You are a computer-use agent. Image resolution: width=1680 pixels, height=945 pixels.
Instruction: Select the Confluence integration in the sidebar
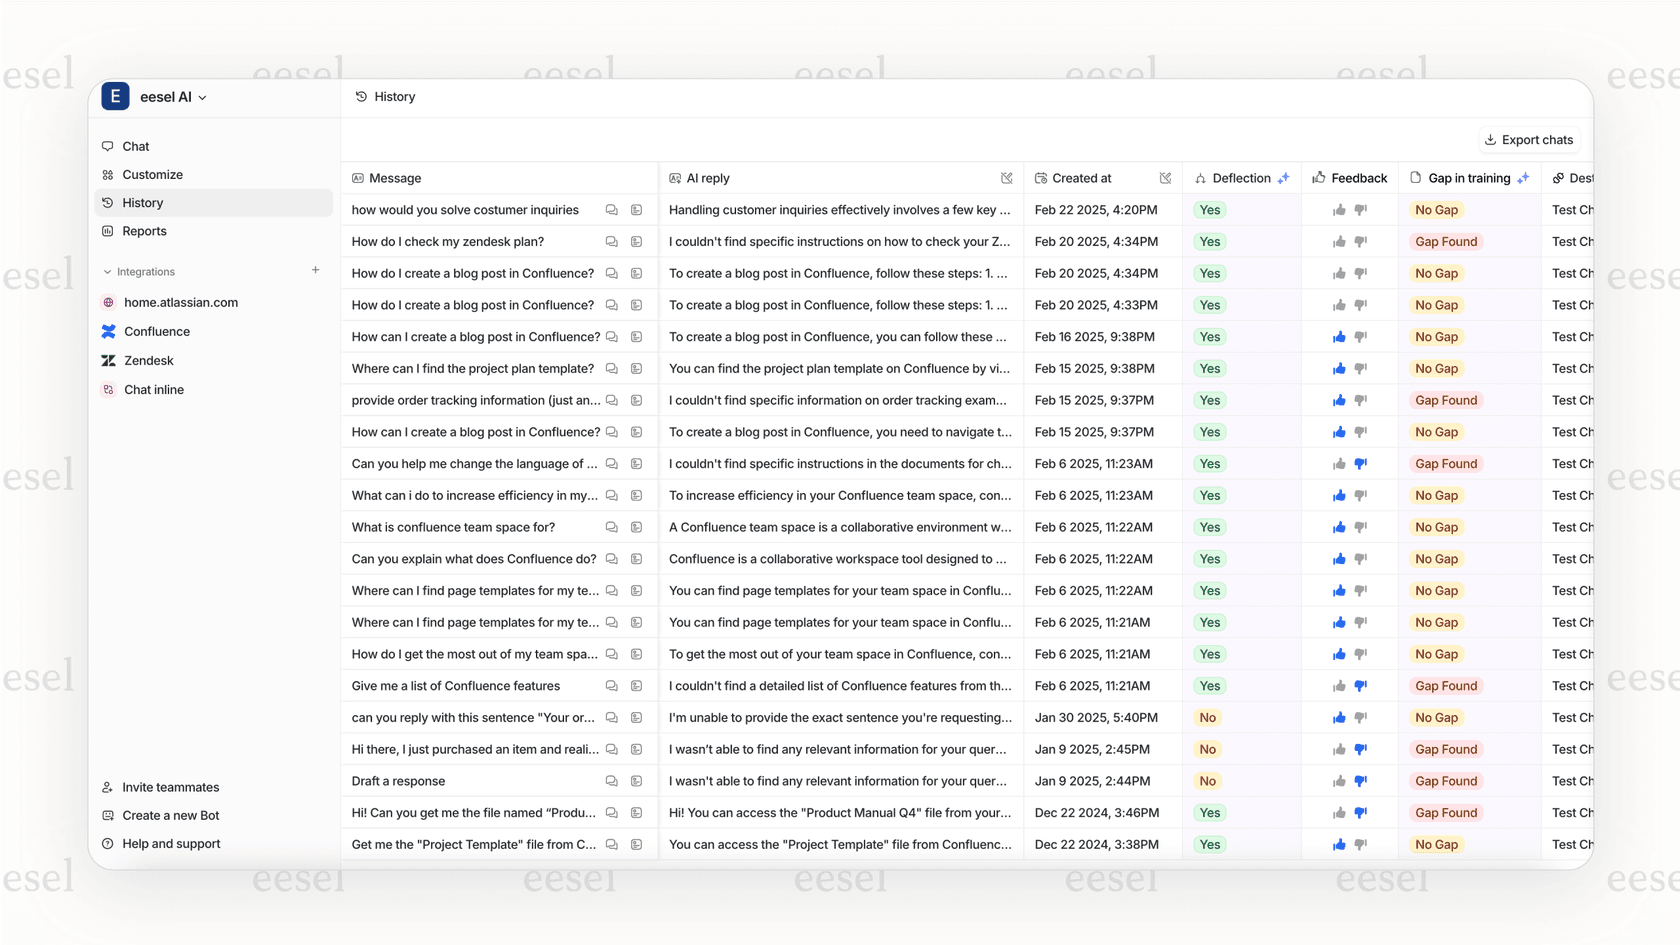point(157,331)
